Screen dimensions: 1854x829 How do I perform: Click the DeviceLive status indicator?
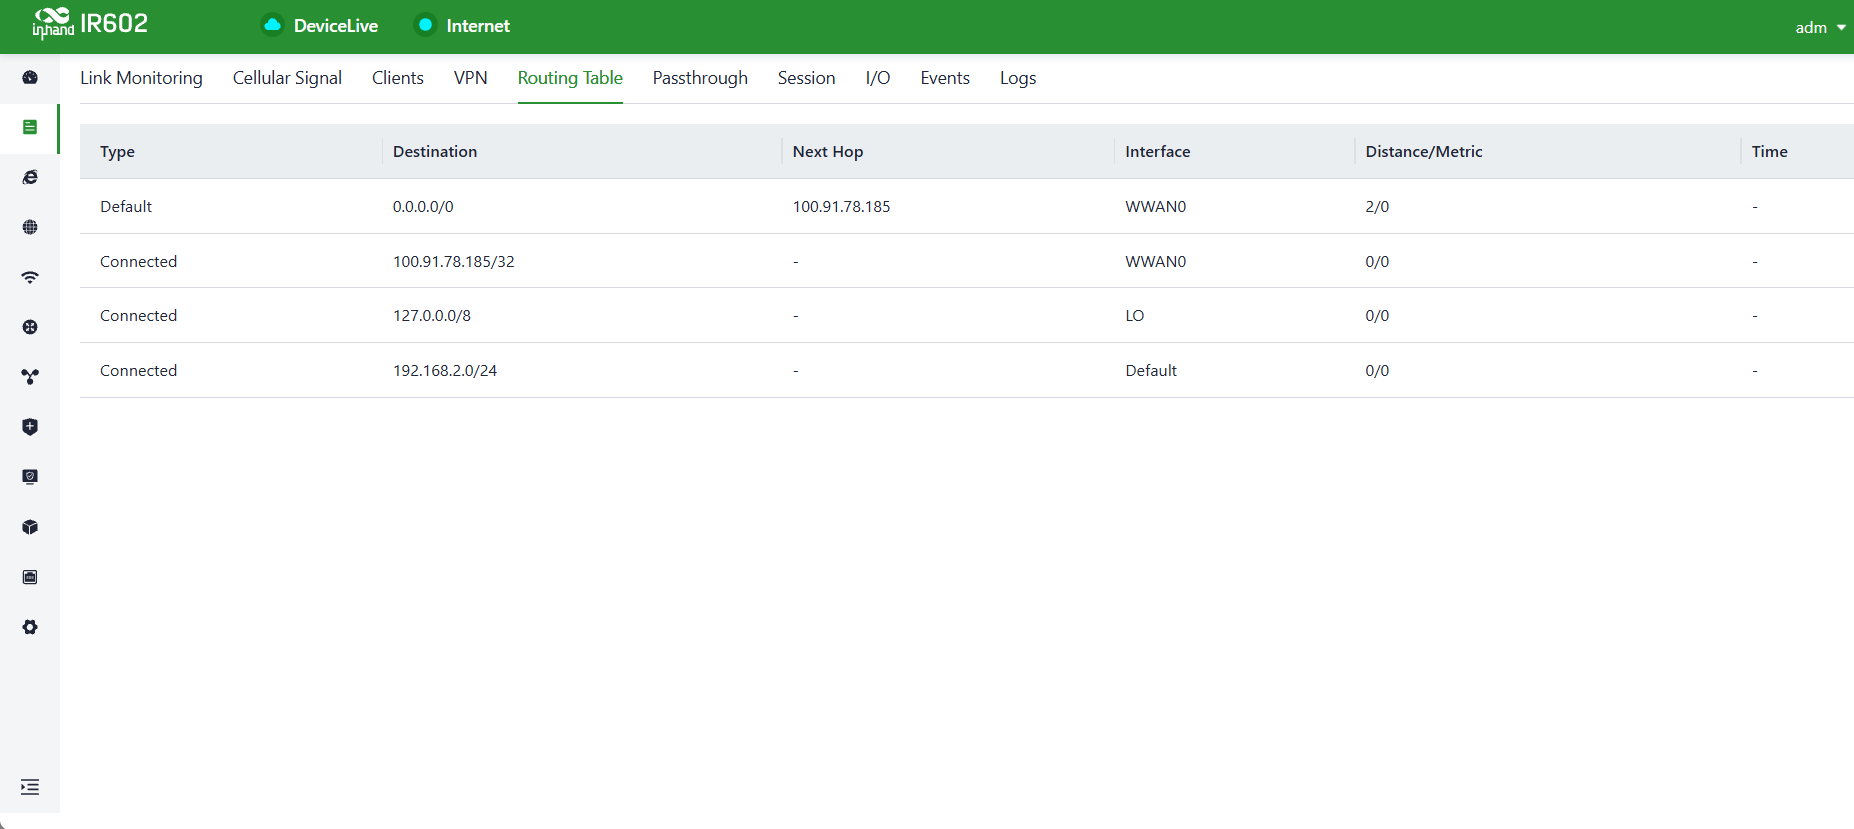click(x=320, y=26)
